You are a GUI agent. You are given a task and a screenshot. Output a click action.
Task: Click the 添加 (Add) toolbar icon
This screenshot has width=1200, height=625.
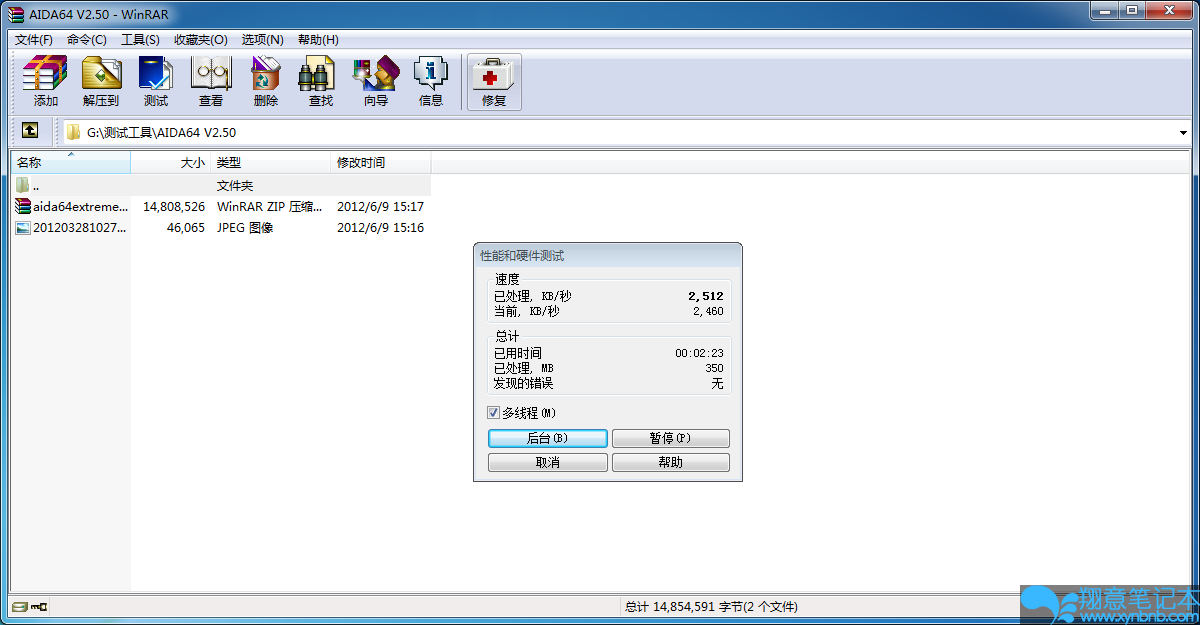(x=45, y=74)
